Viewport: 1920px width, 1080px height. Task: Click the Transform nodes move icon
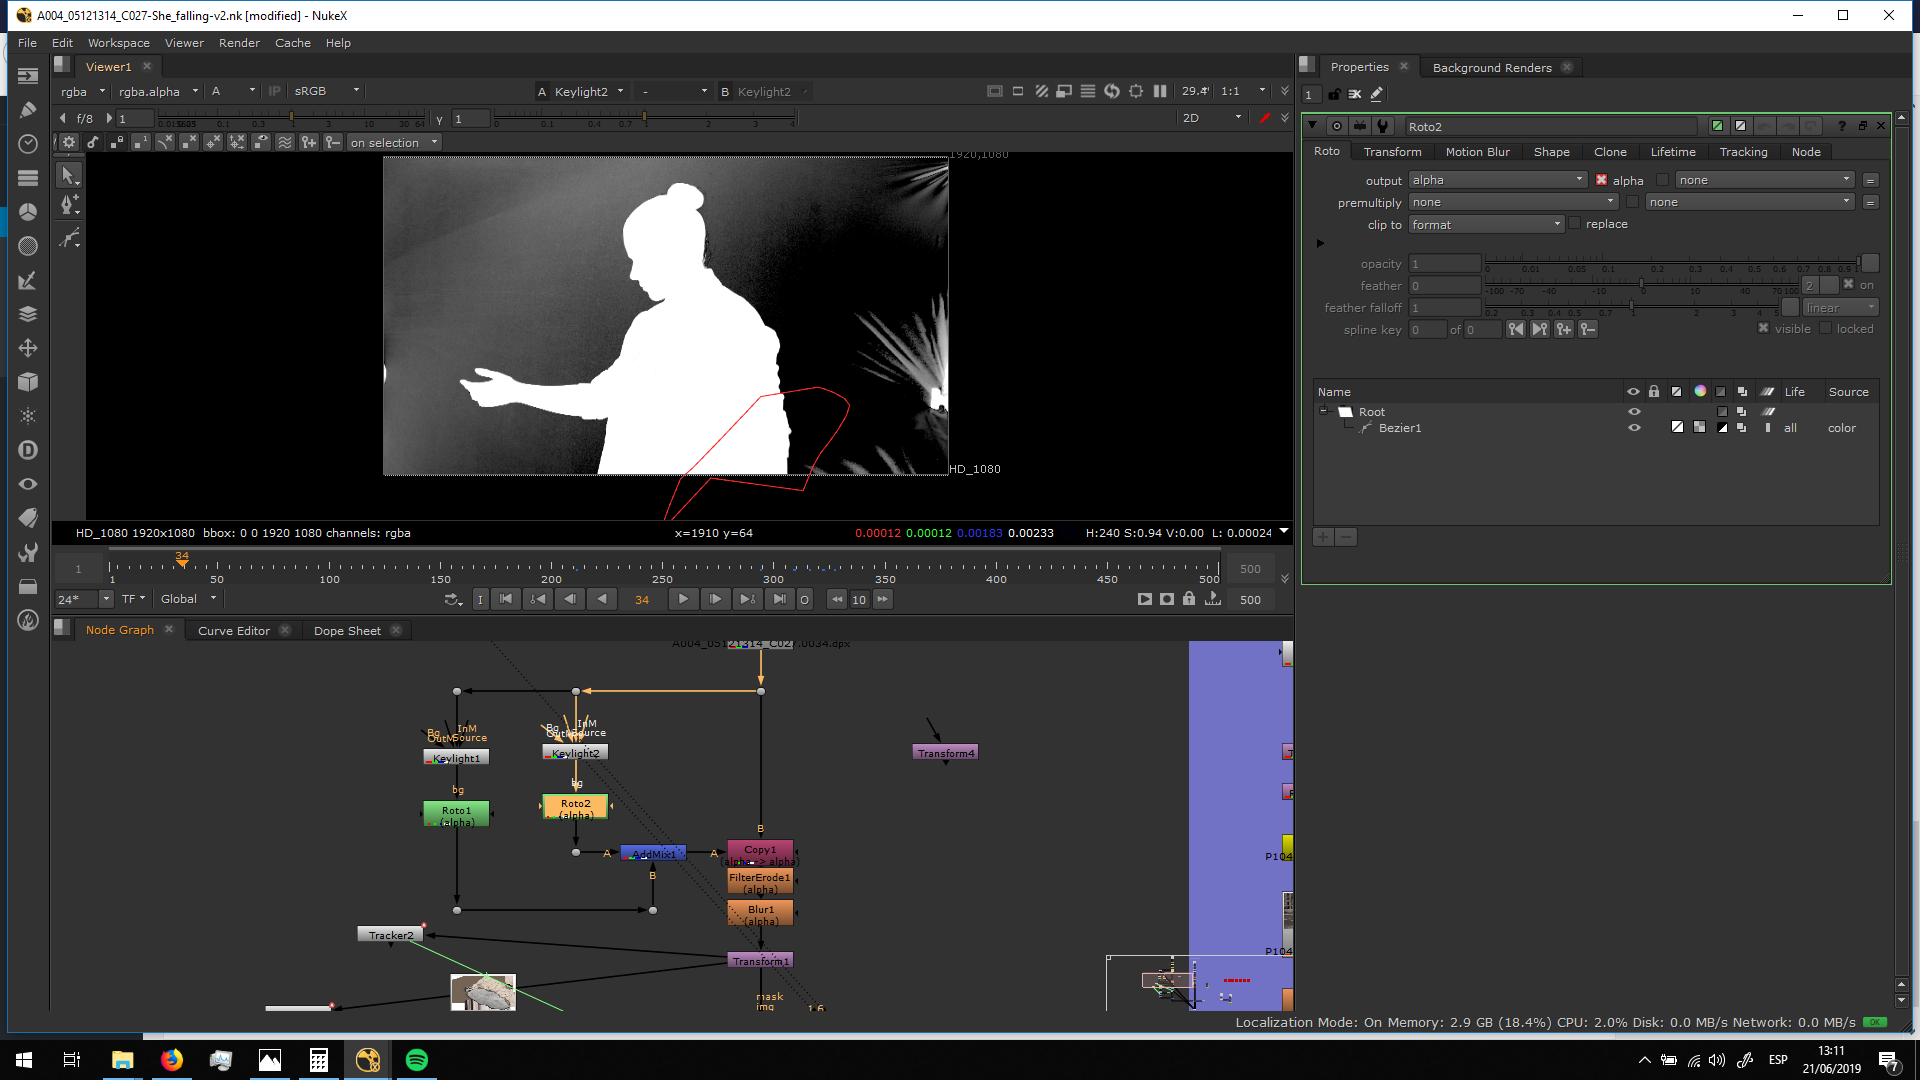(28, 348)
